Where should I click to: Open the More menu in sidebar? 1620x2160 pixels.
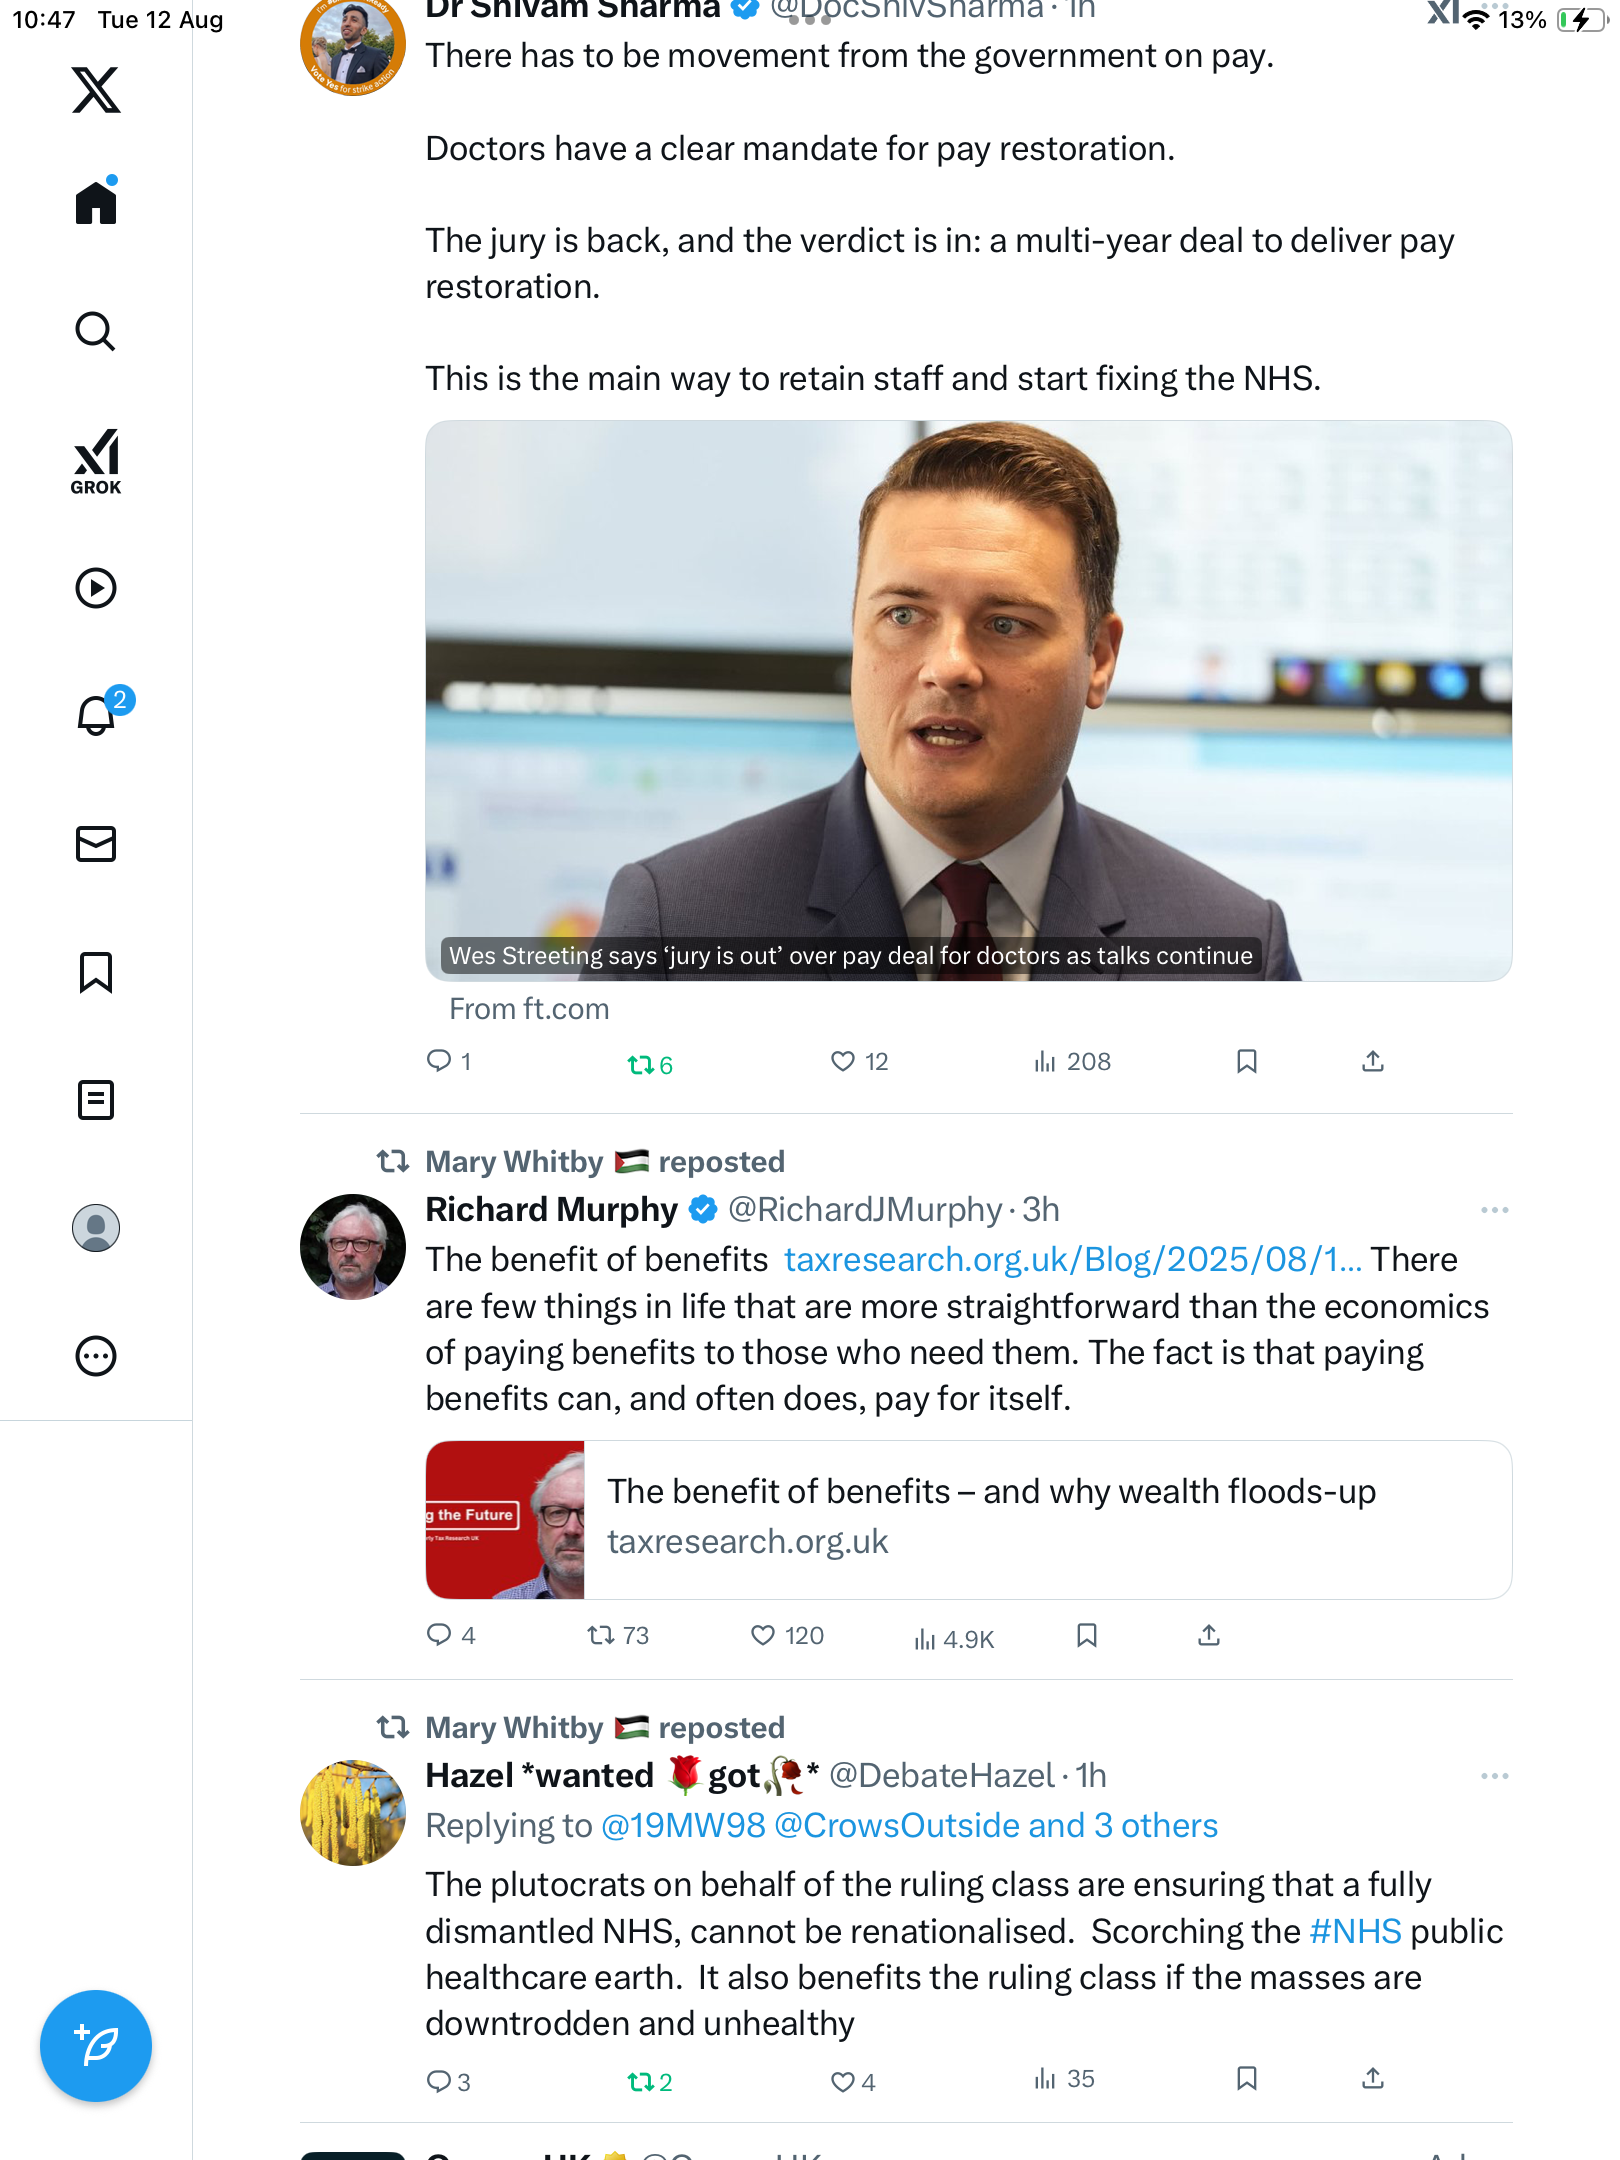coord(96,1356)
